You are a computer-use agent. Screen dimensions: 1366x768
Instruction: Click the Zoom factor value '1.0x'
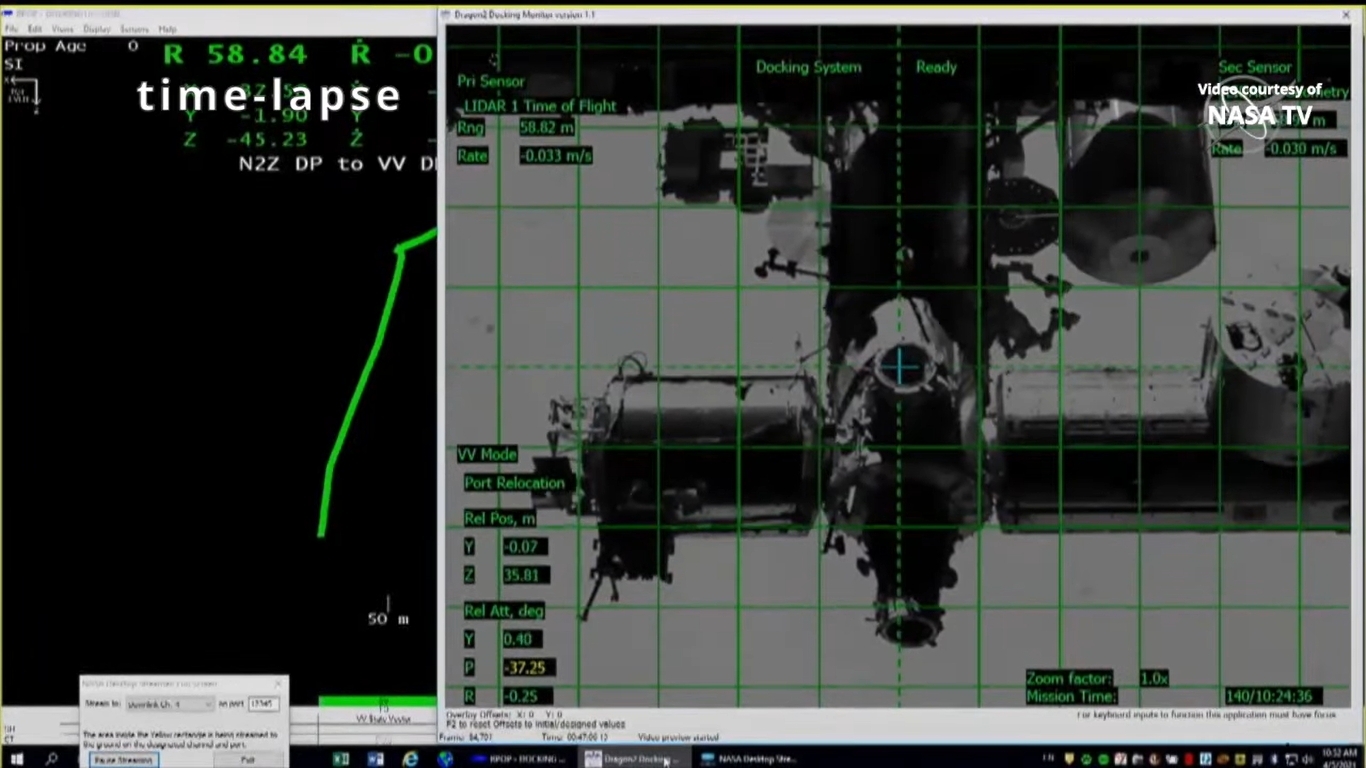pyautogui.click(x=1154, y=678)
